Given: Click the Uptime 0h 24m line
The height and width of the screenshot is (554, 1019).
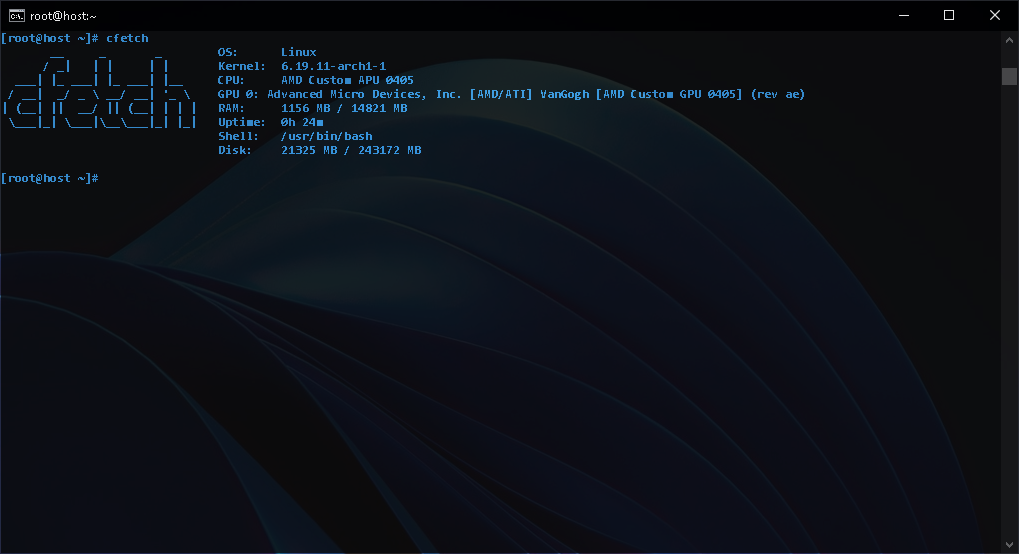Looking at the screenshot, I should point(270,122).
